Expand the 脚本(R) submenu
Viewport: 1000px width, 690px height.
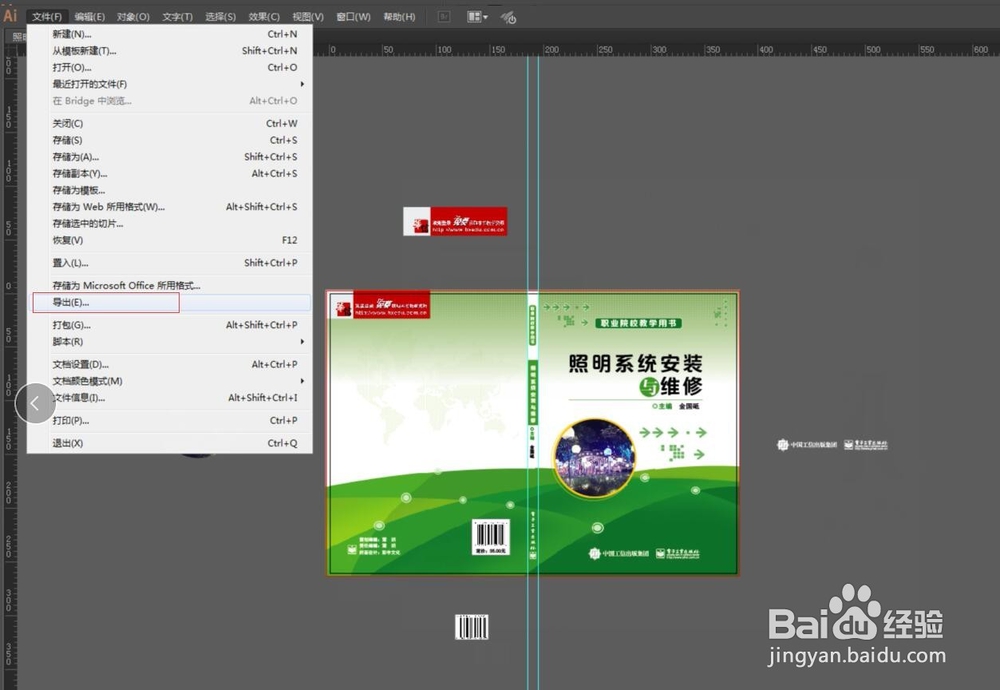(x=170, y=341)
